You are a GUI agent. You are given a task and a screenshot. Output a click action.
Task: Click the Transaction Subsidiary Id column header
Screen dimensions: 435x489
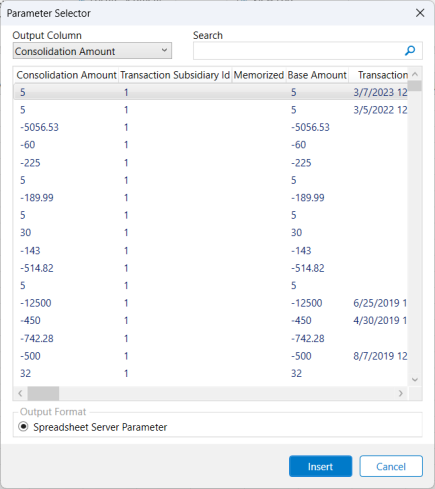pos(175,75)
